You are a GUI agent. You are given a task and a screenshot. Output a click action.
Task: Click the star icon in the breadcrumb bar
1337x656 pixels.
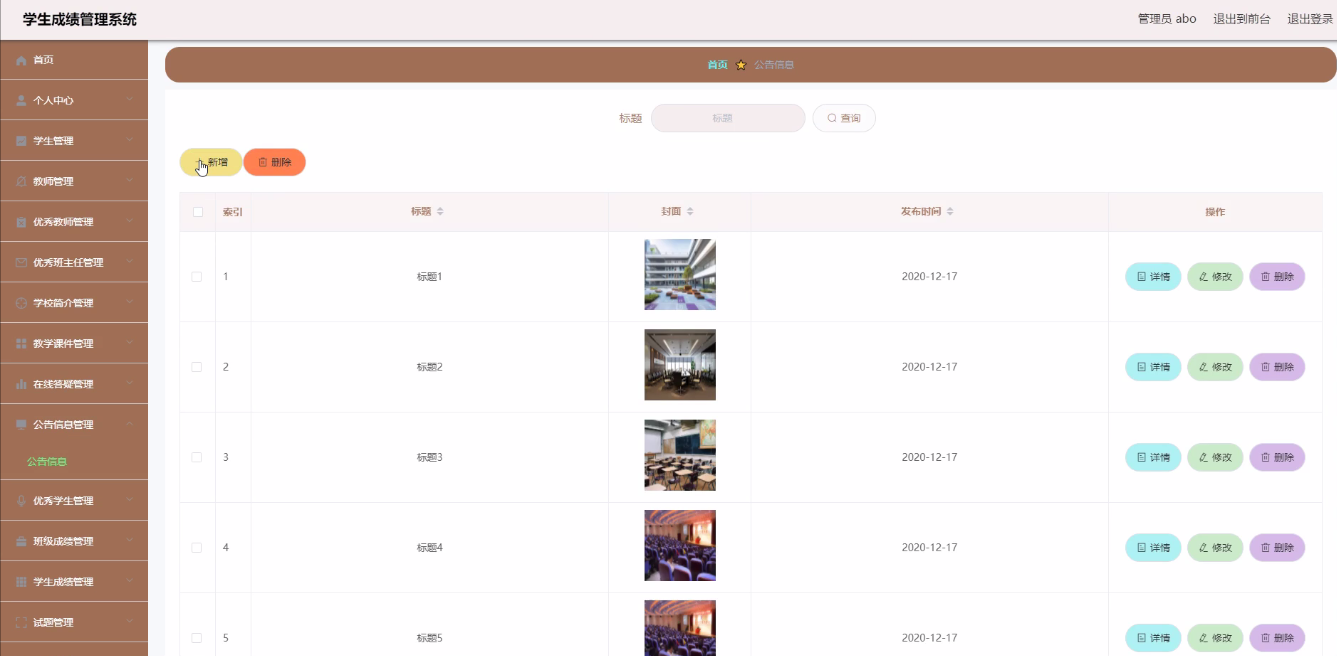pyautogui.click(x=740, y=63)
